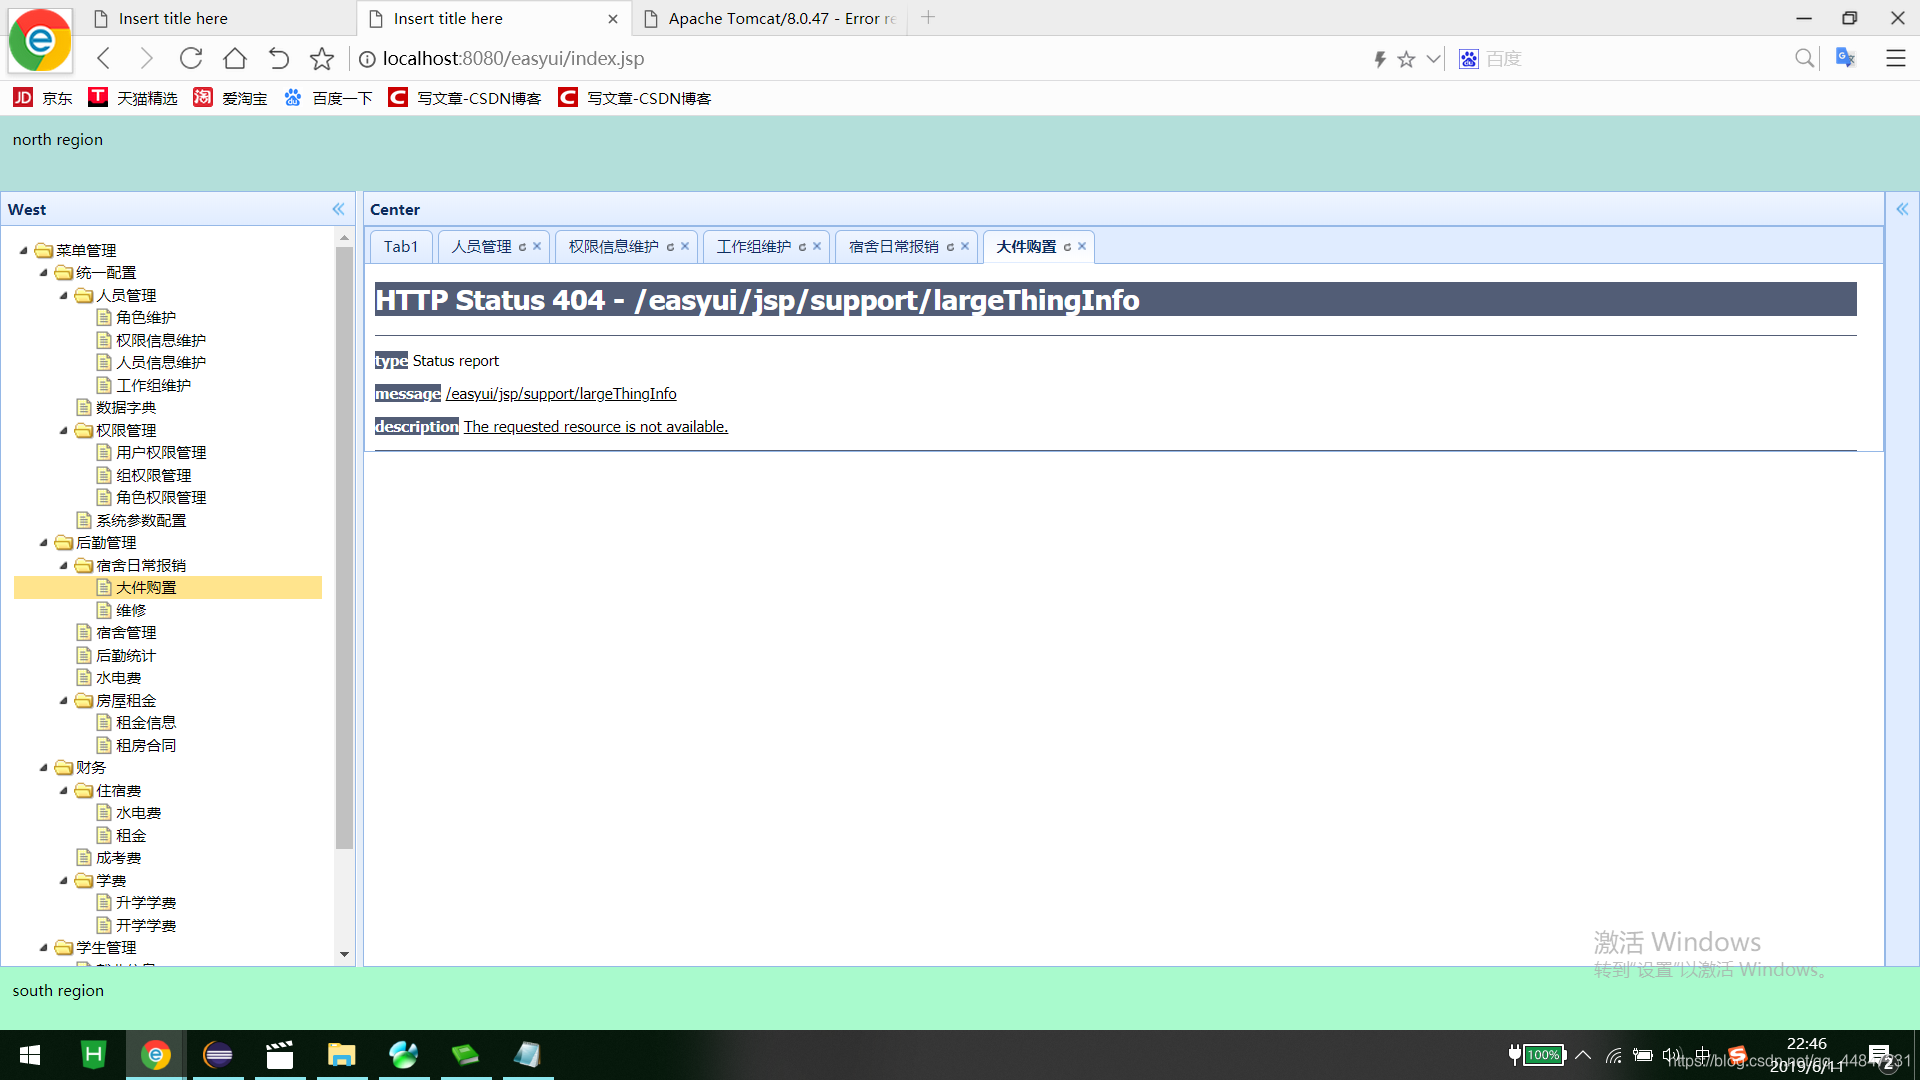Switch to 人员管理 tab

(481, 246)
